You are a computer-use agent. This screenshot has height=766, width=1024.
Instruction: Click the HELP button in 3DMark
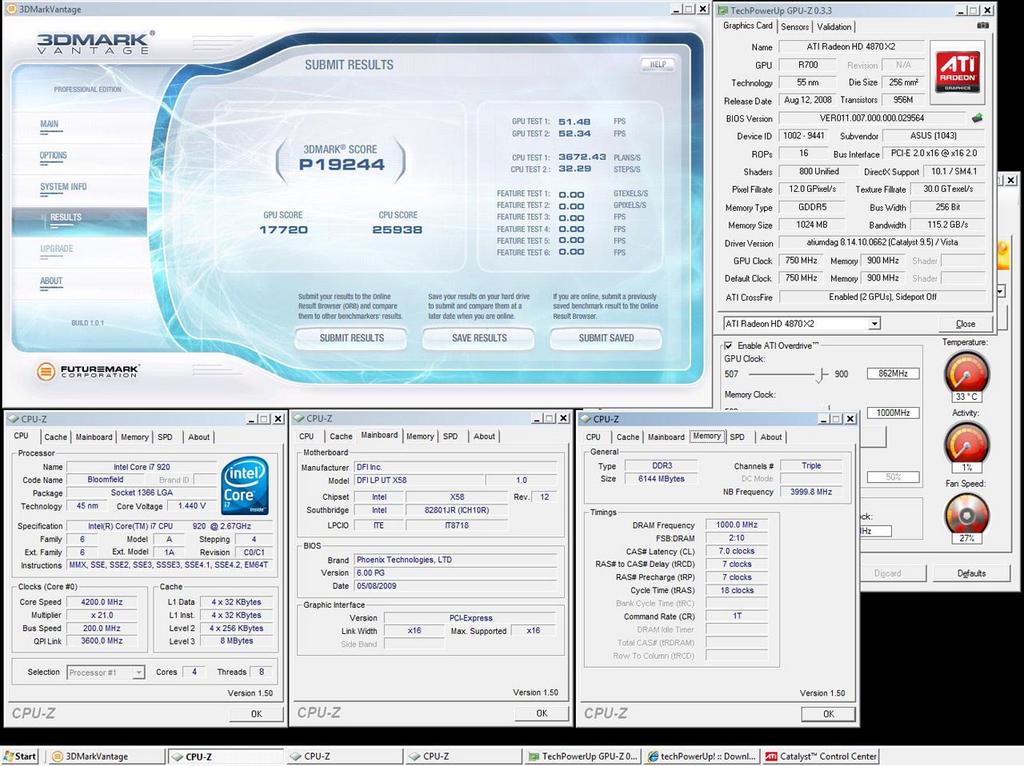658,64
